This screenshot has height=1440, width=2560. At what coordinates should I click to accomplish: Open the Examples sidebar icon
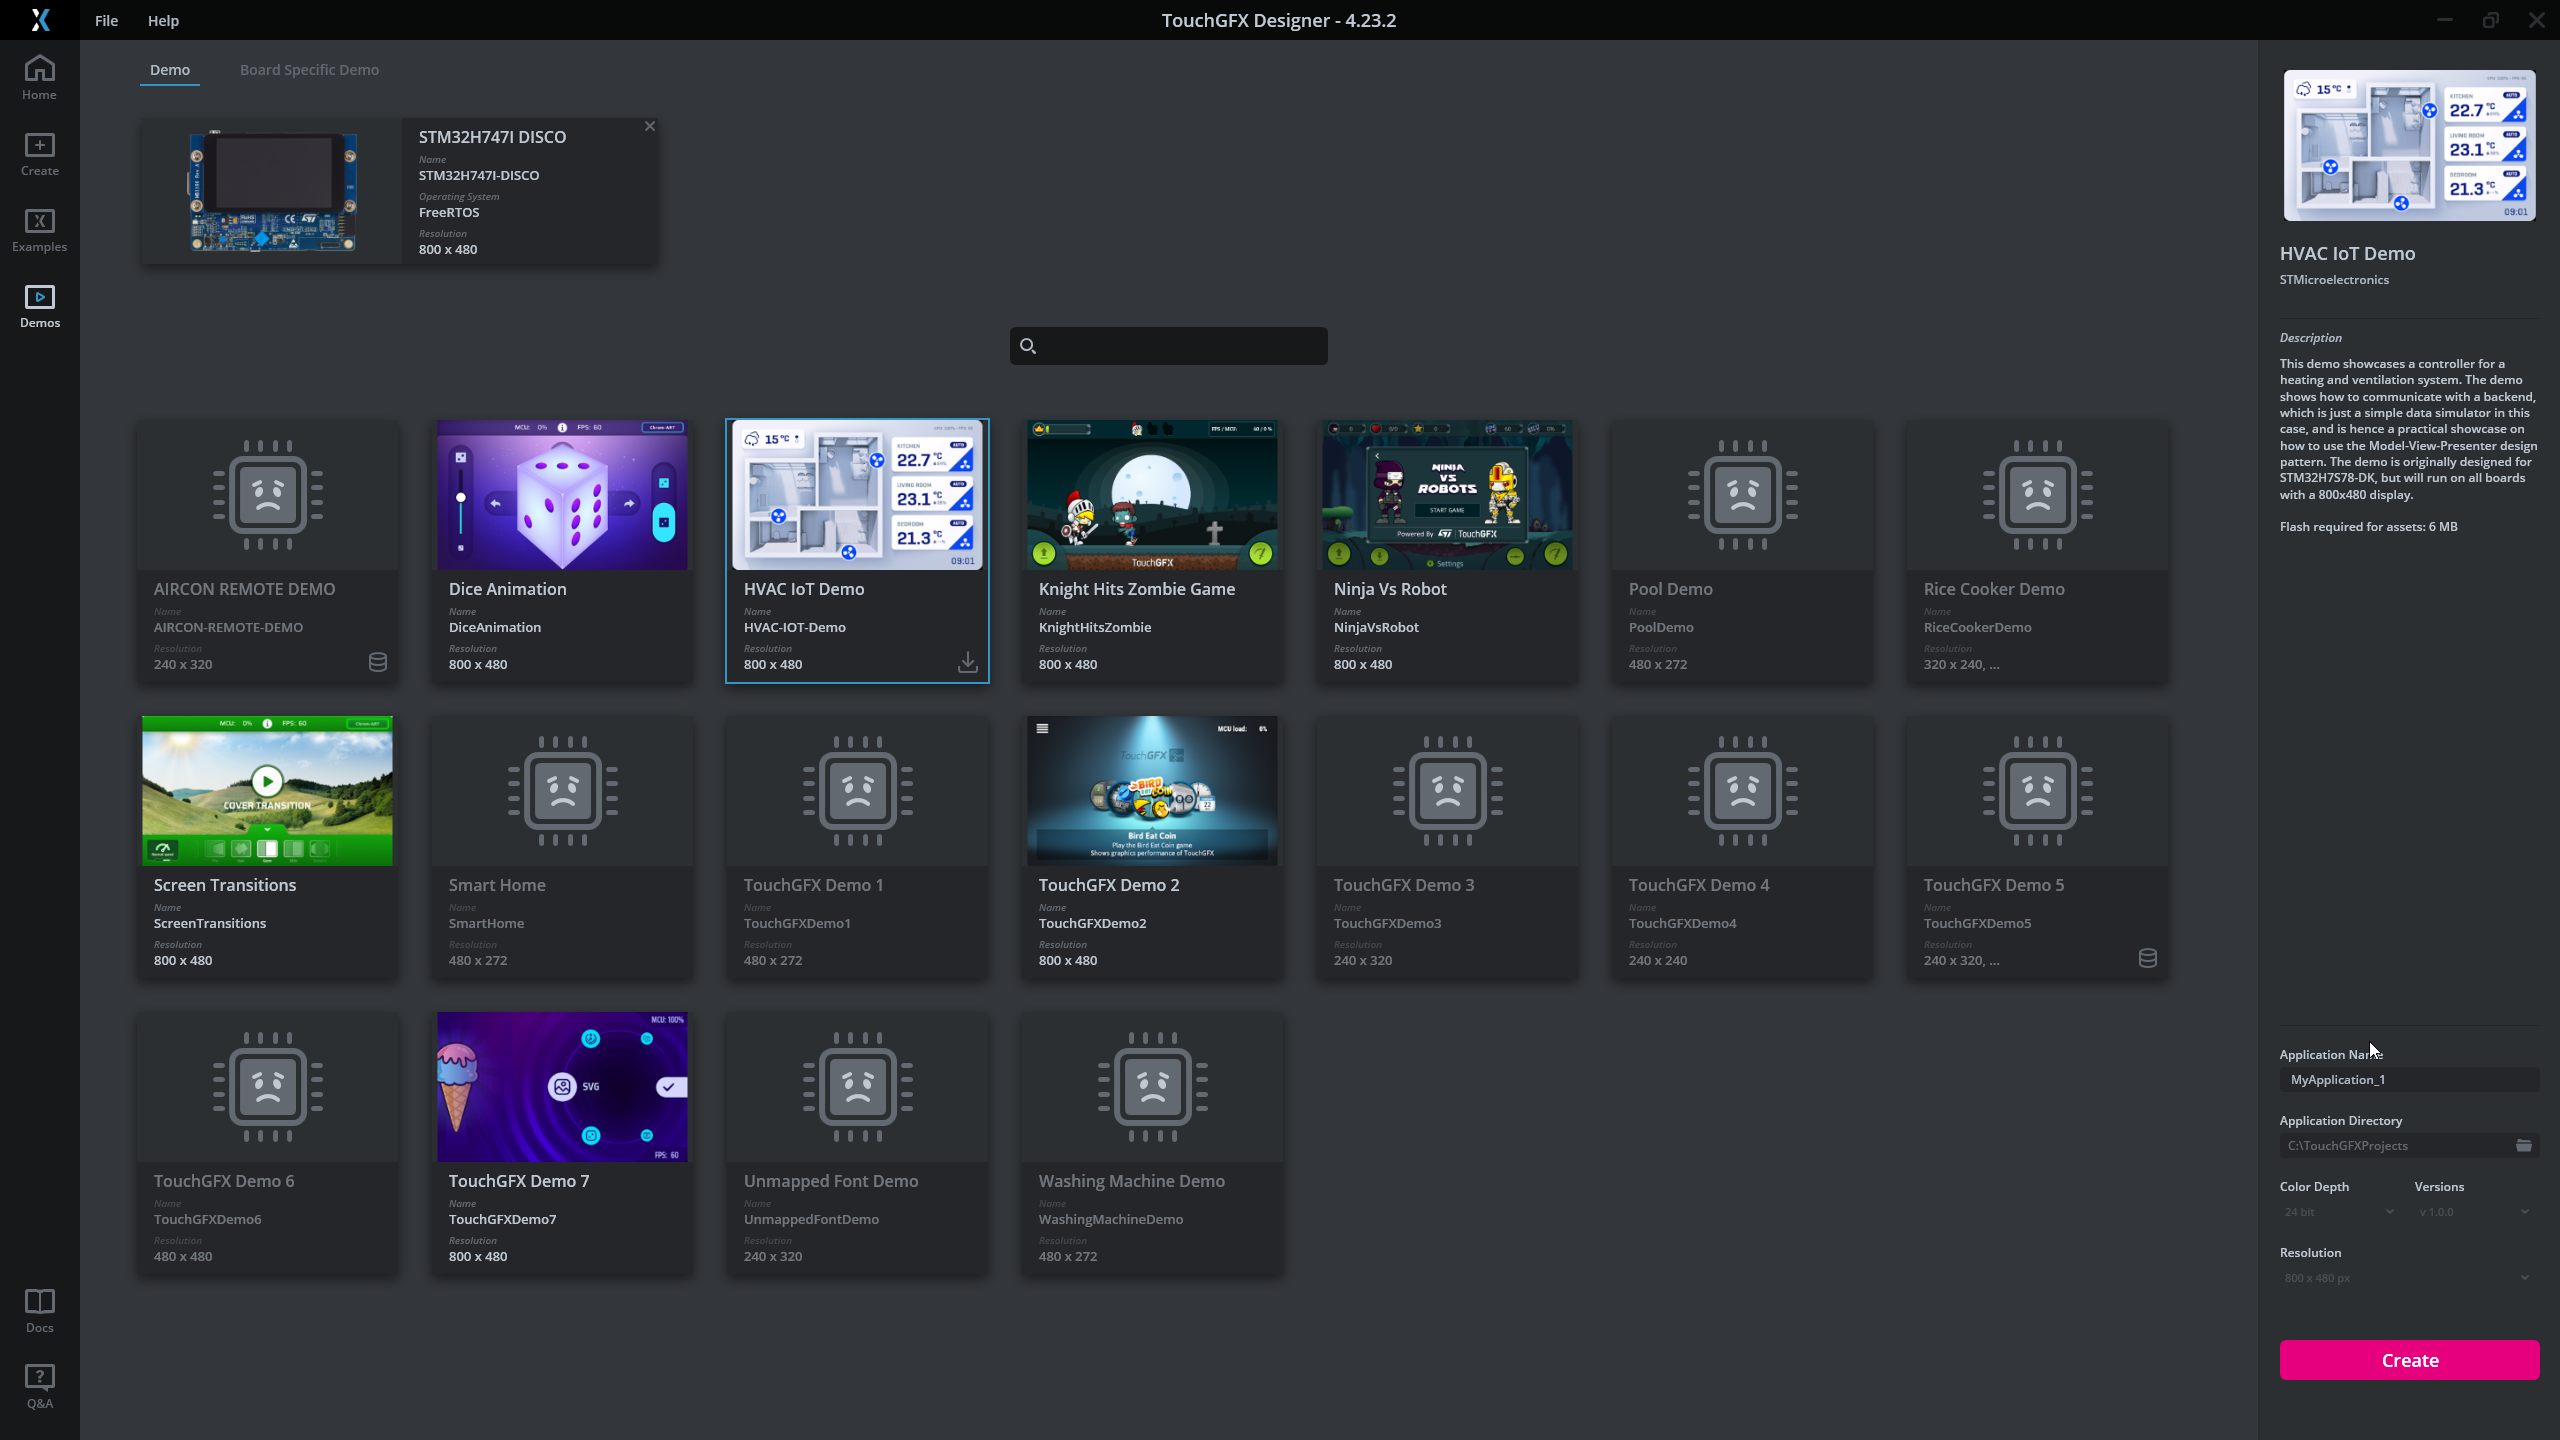pos(39,230)
